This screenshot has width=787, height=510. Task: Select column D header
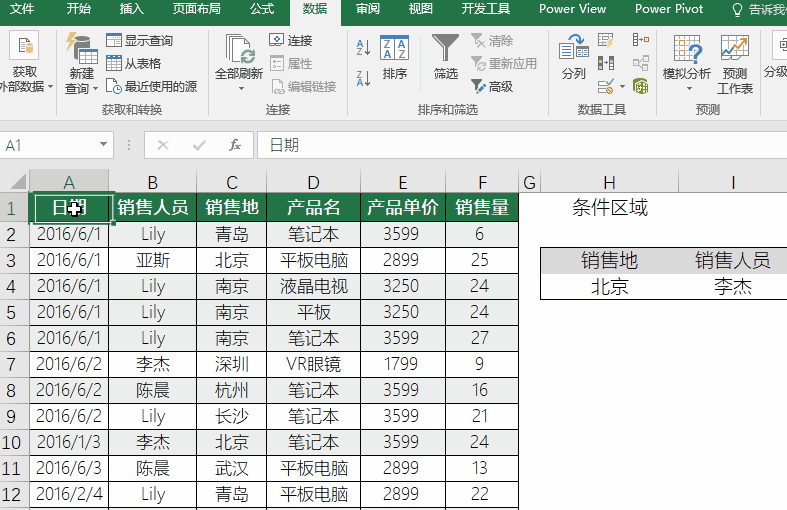[x=313, y=182]
